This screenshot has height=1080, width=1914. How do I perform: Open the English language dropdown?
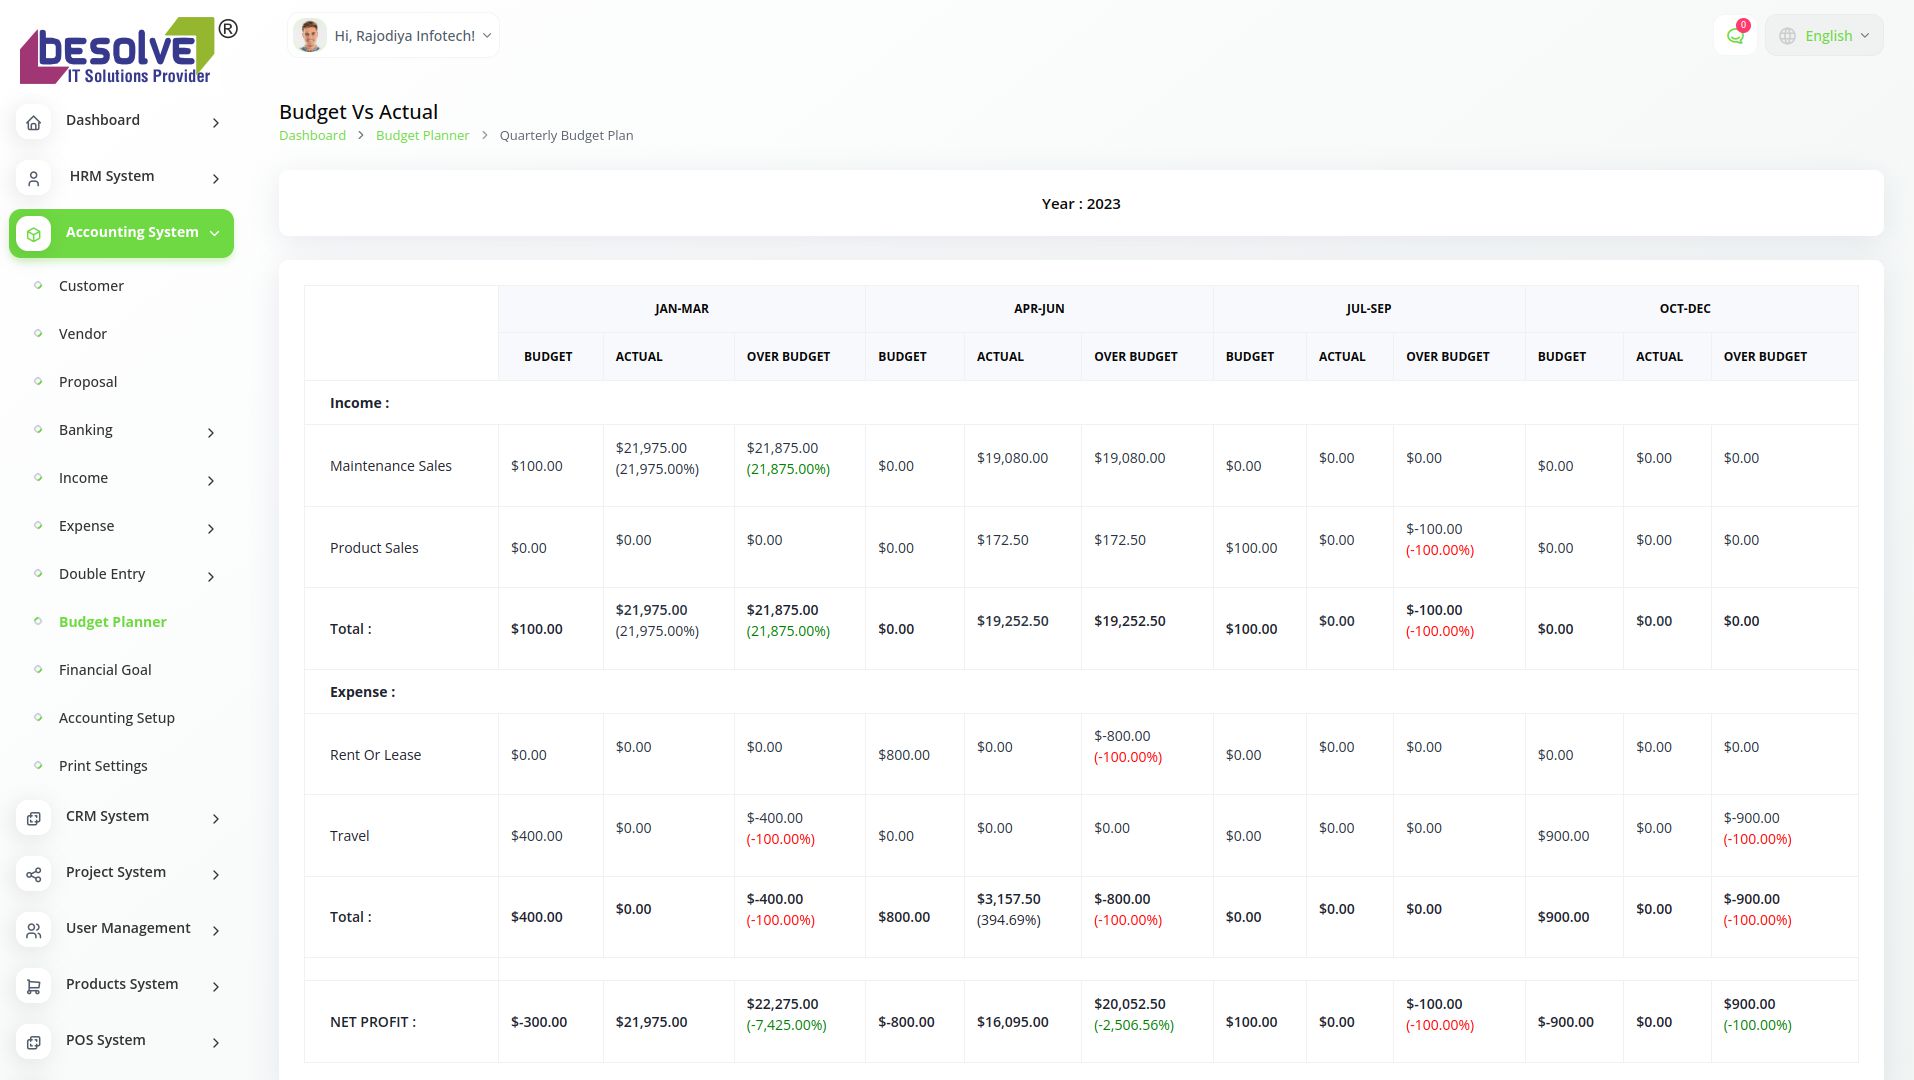pyautogui.click(x=1824, y=36)
